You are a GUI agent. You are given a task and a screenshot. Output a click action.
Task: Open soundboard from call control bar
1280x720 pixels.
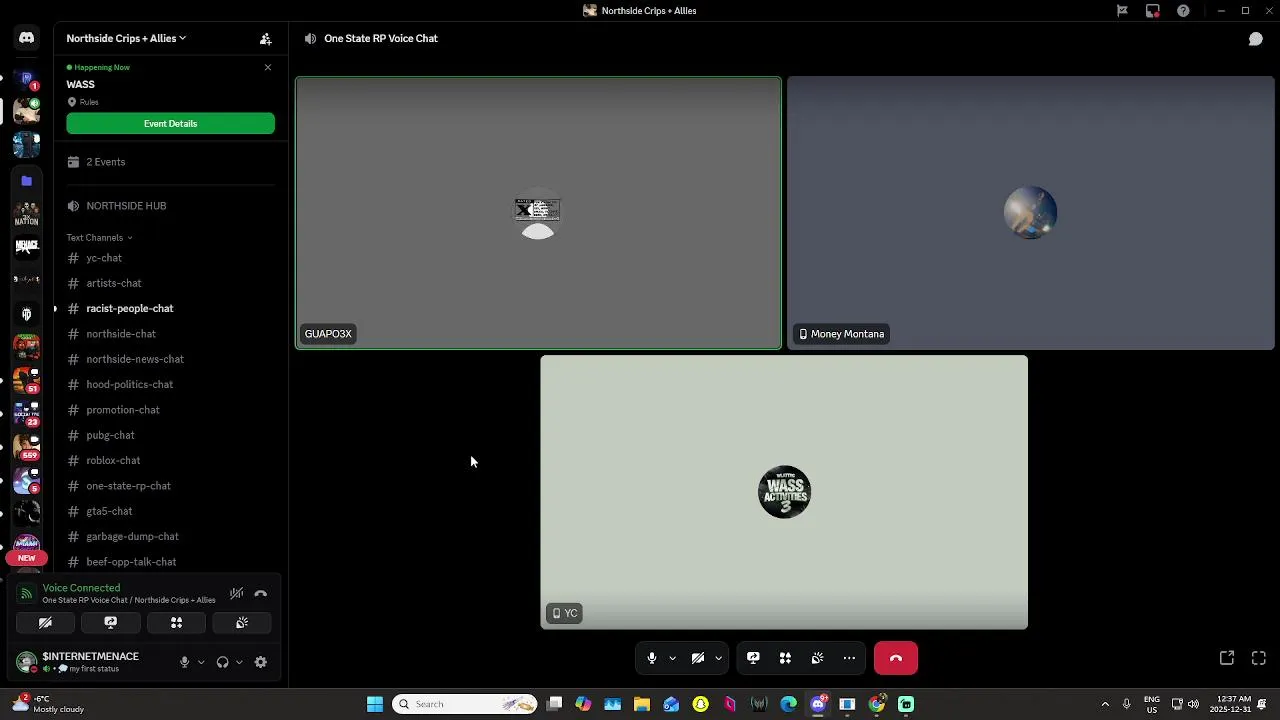coord(817,658)
